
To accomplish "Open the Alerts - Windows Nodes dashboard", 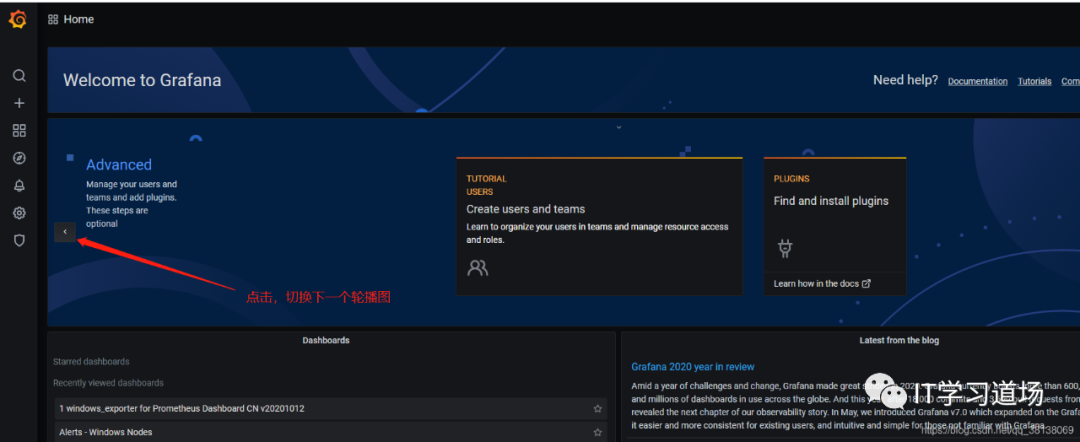I will 331,432.
